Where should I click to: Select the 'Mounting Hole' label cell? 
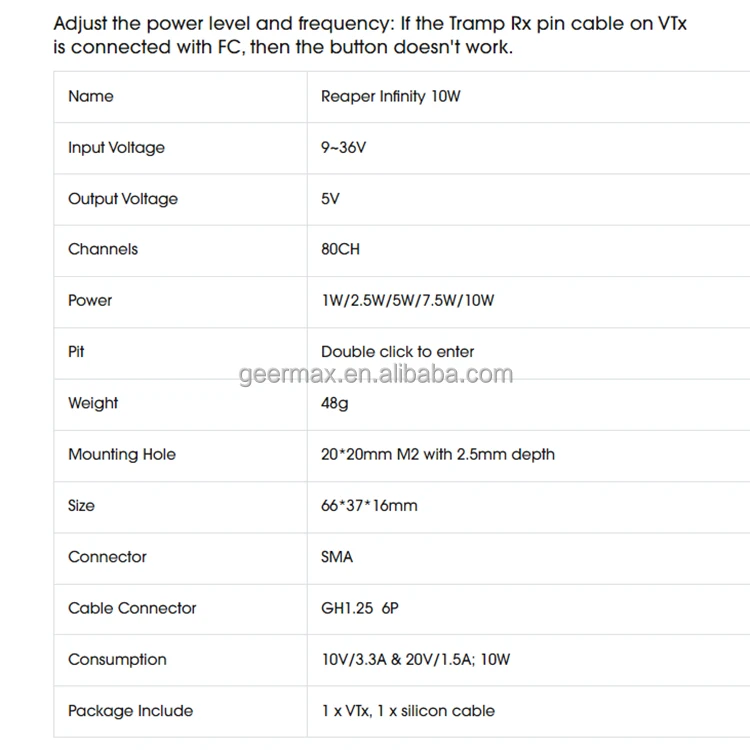[x=121, y=455]
